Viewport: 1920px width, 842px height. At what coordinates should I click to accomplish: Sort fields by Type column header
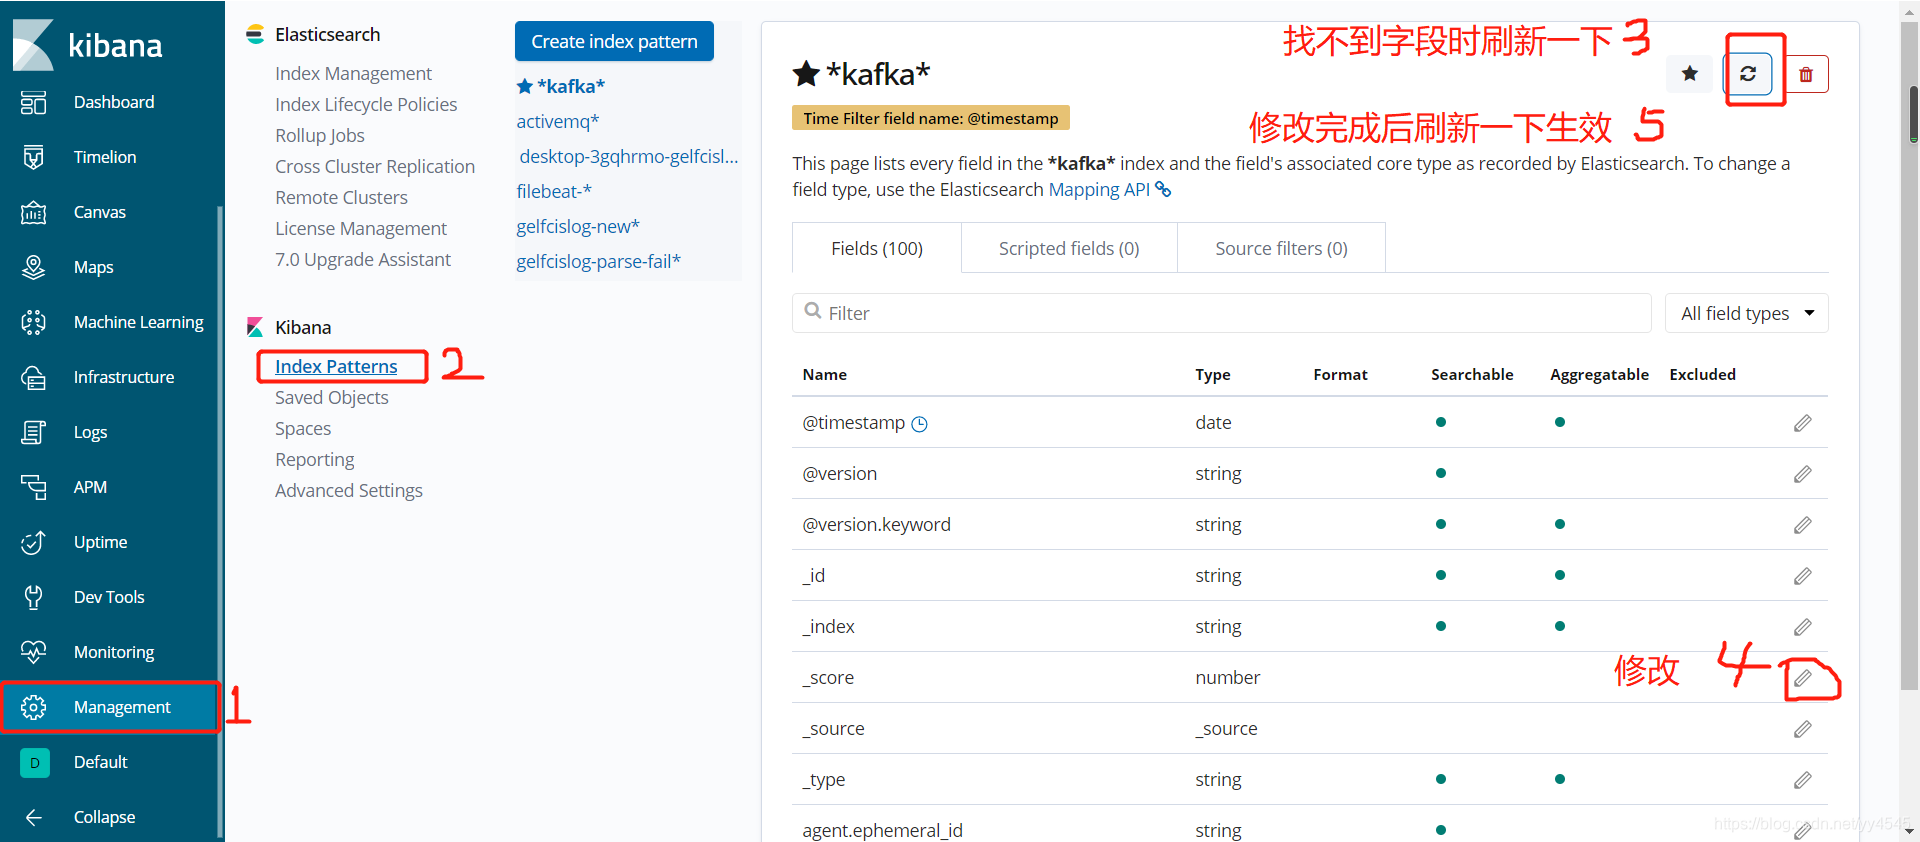1212,374
